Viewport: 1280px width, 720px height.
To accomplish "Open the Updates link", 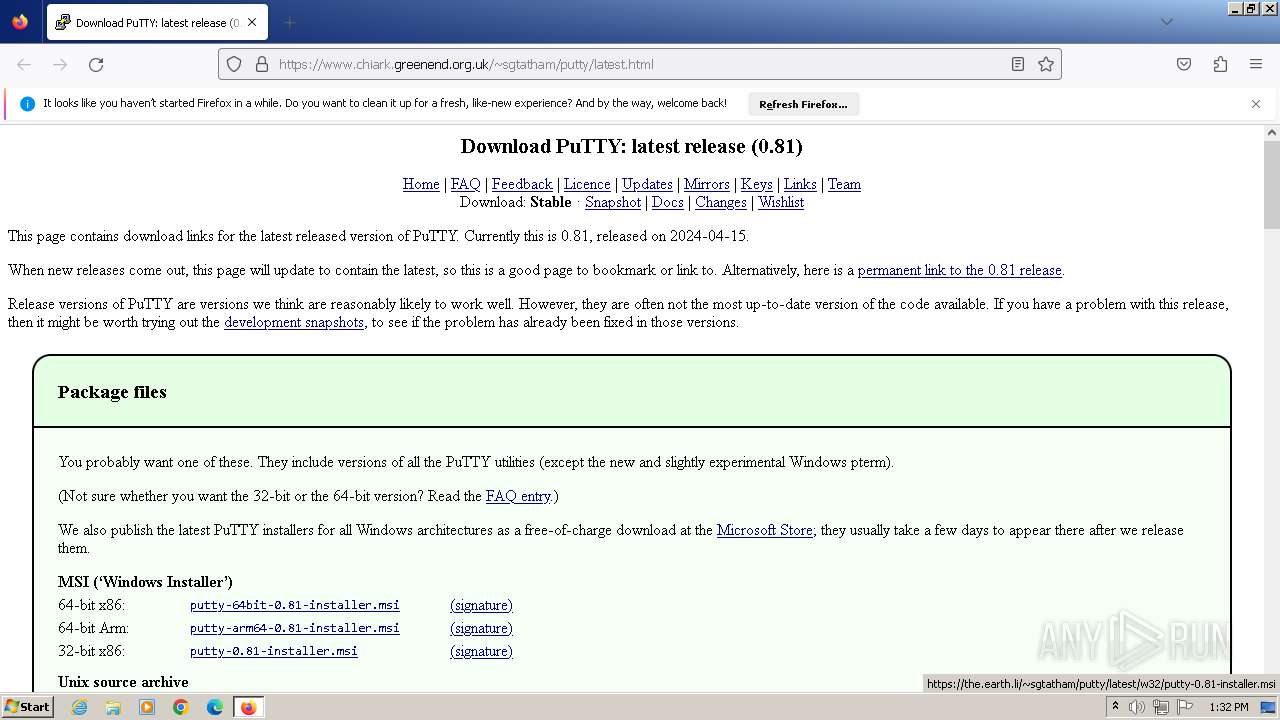I will point(647,184).
